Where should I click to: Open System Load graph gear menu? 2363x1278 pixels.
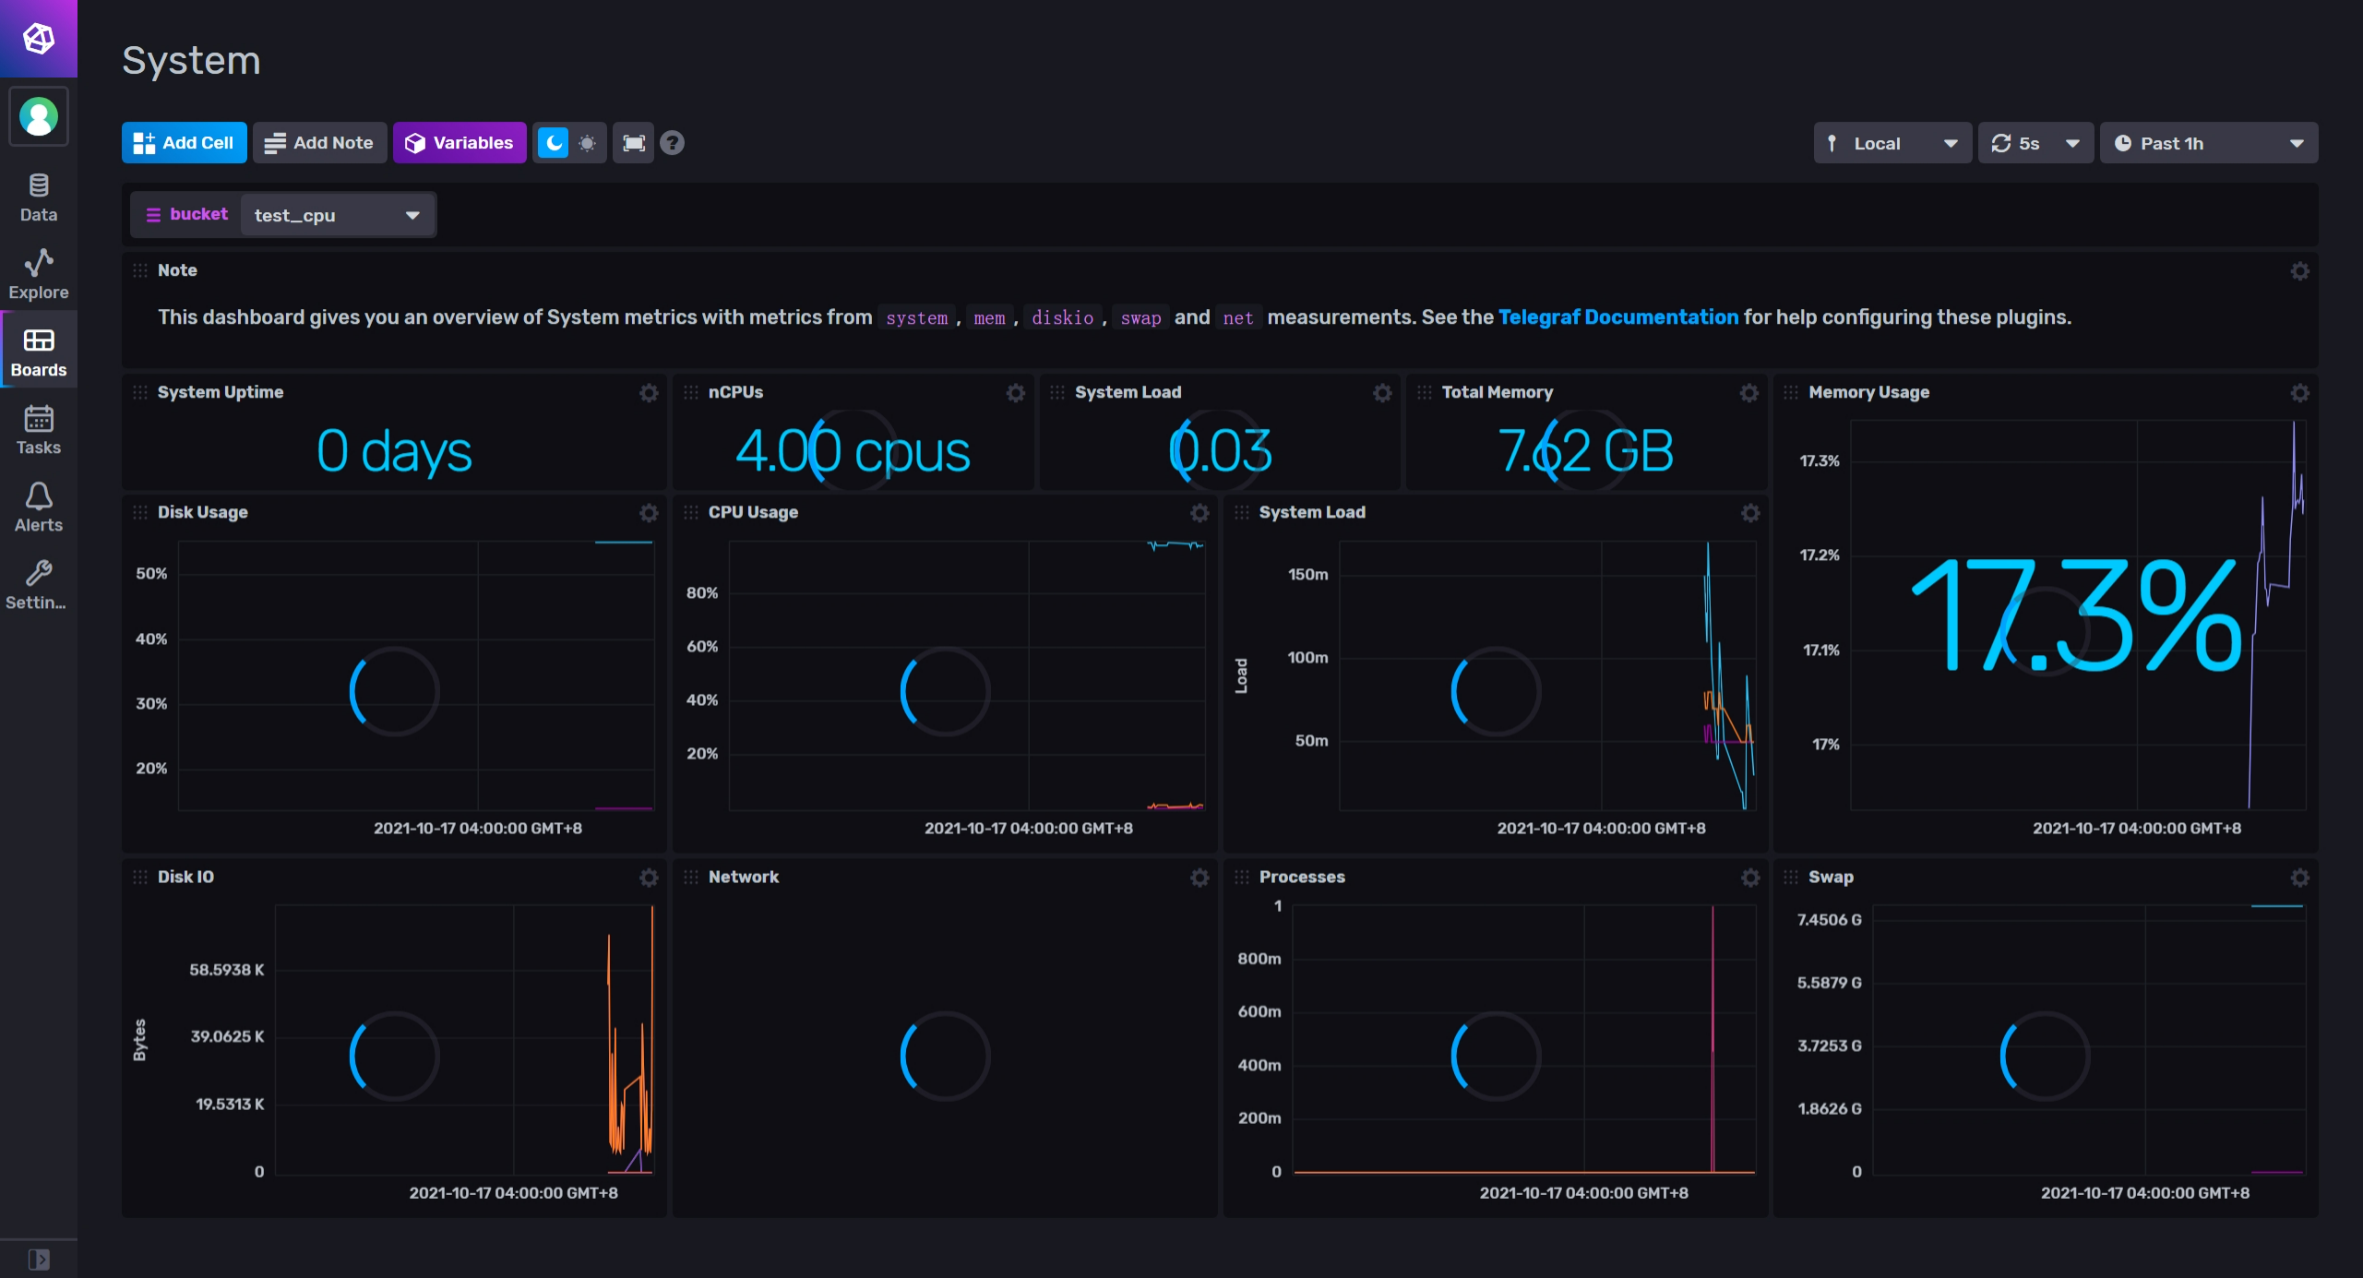(1750, 513)
